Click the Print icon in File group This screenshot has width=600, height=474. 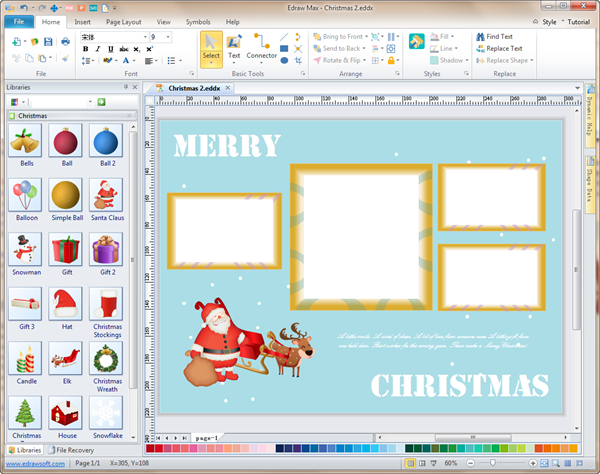click(65, 42)
